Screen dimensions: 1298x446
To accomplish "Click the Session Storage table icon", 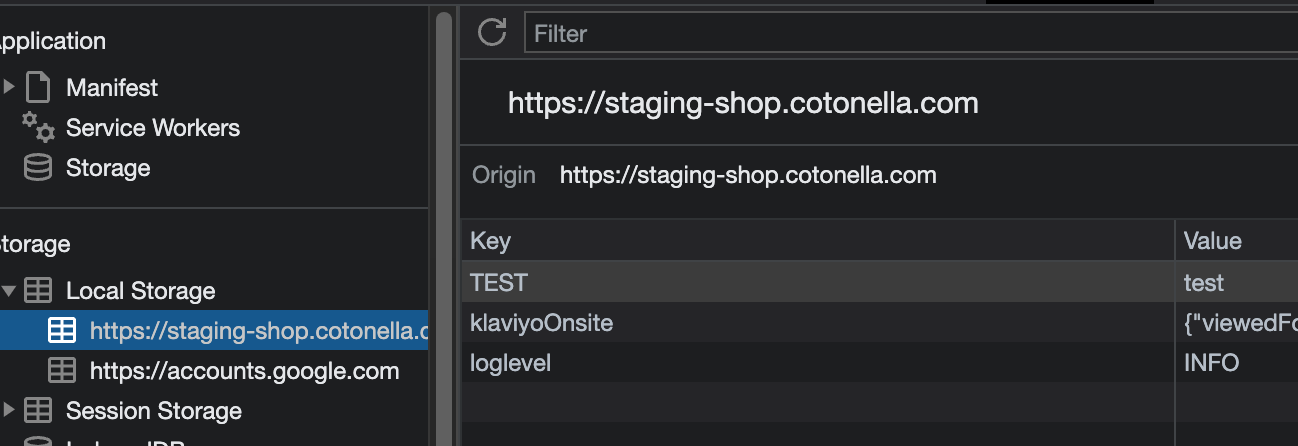I will pos(38,411).
